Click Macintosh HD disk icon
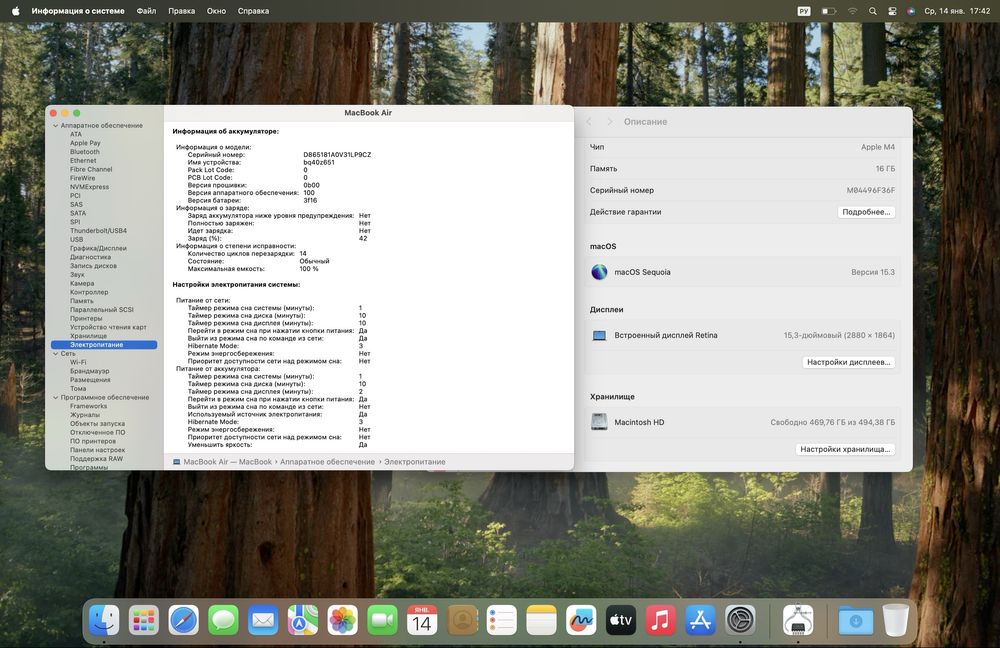This screenshot has height=648, width=1000. click(599, 422)
